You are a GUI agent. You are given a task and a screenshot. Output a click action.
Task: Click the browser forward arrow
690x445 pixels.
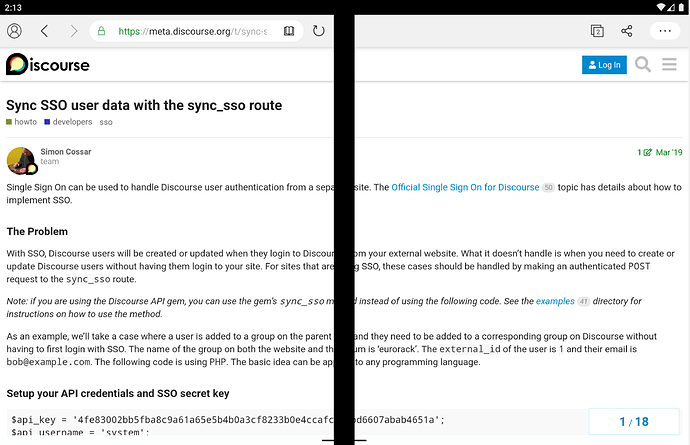click(x=73, y=31)
